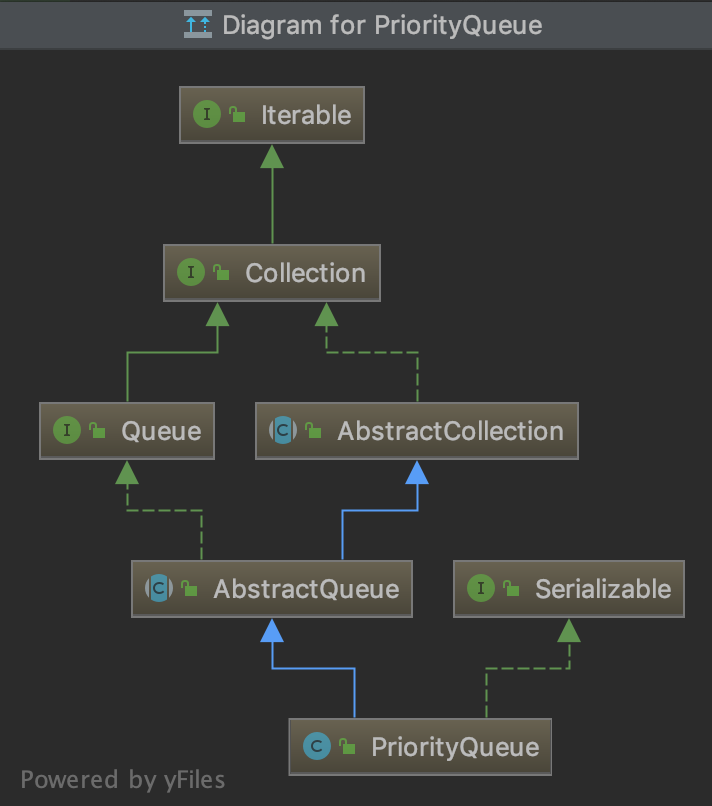Click the visibility padlock beside Iterable
Image resolution: width=712 pixels, height=806 pixels.
[x=236, y=114]
